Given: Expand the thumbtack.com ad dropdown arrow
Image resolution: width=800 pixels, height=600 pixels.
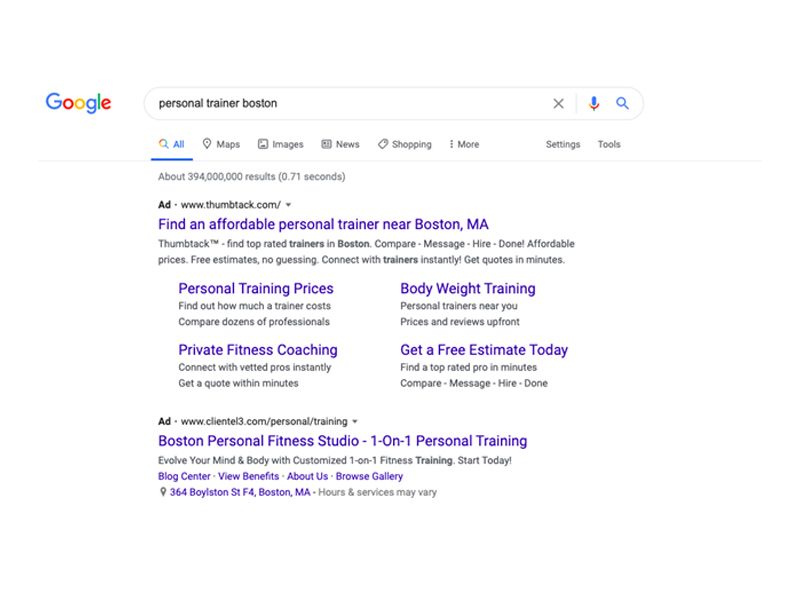Looking at the screenshot, I should 289,205.
